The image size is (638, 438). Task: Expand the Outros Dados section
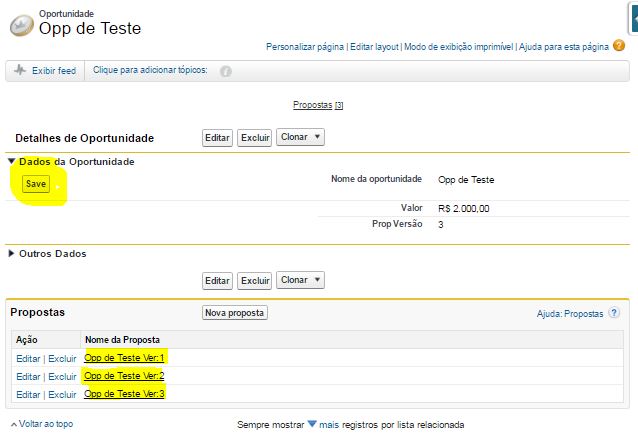click(x=12, y=253)
